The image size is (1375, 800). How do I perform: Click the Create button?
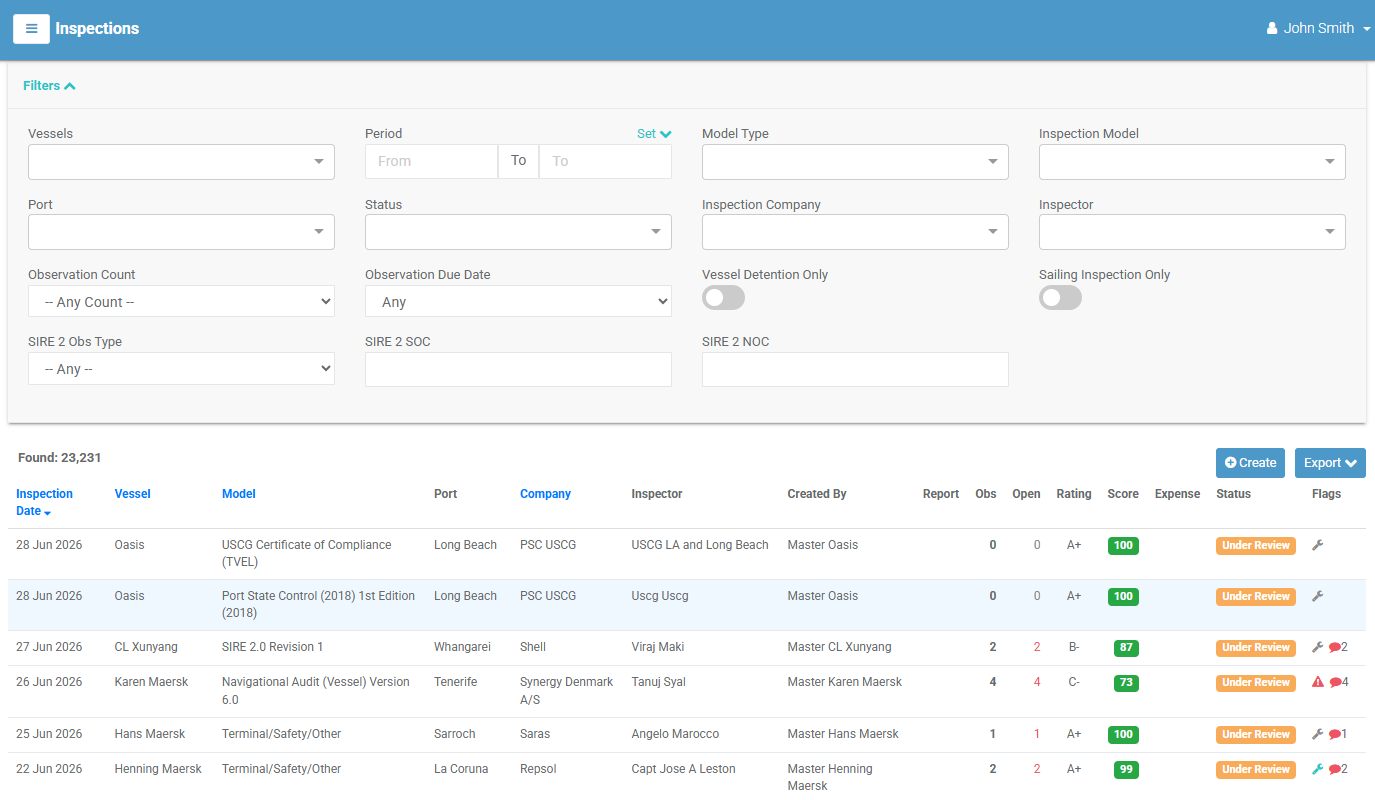click(x=1250, y=463)
